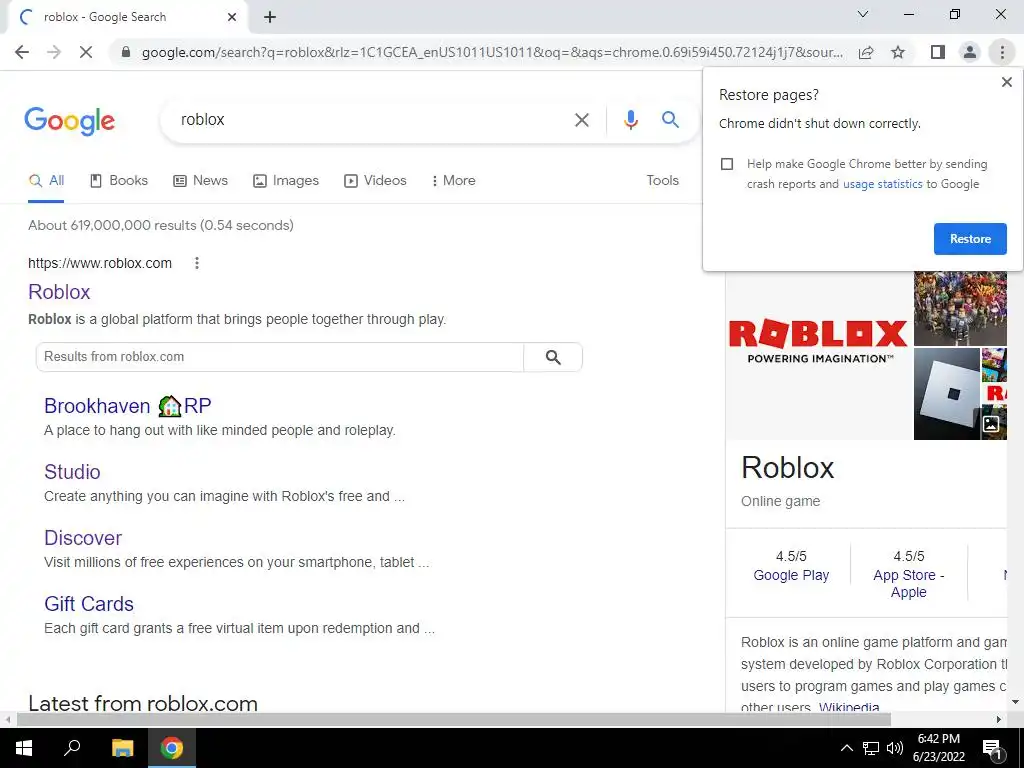Share this page icon in address bar

[866, 52]
